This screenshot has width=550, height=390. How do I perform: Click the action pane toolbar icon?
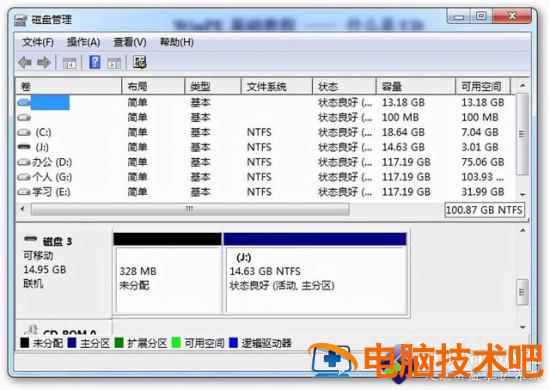[x=114, y=63]
